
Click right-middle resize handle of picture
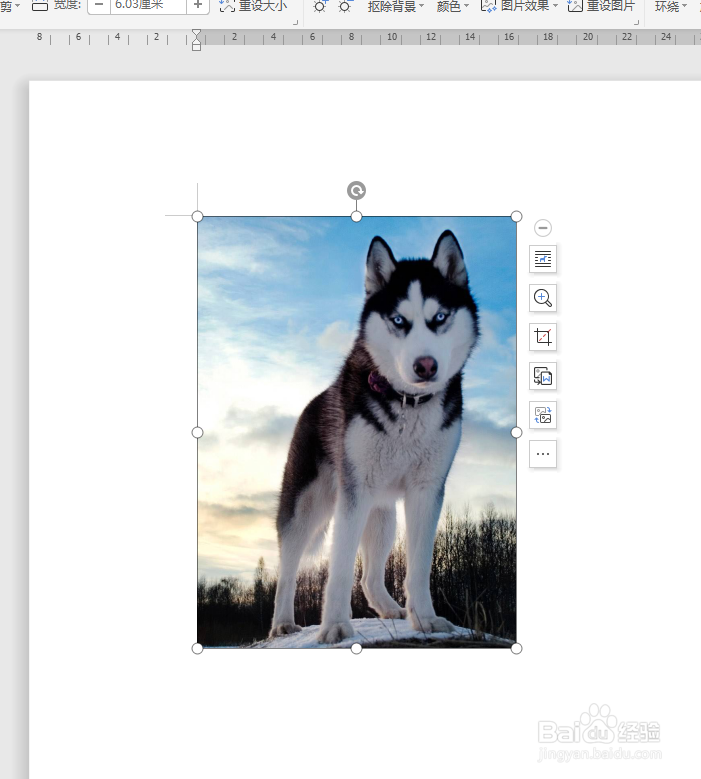[516, 432]
